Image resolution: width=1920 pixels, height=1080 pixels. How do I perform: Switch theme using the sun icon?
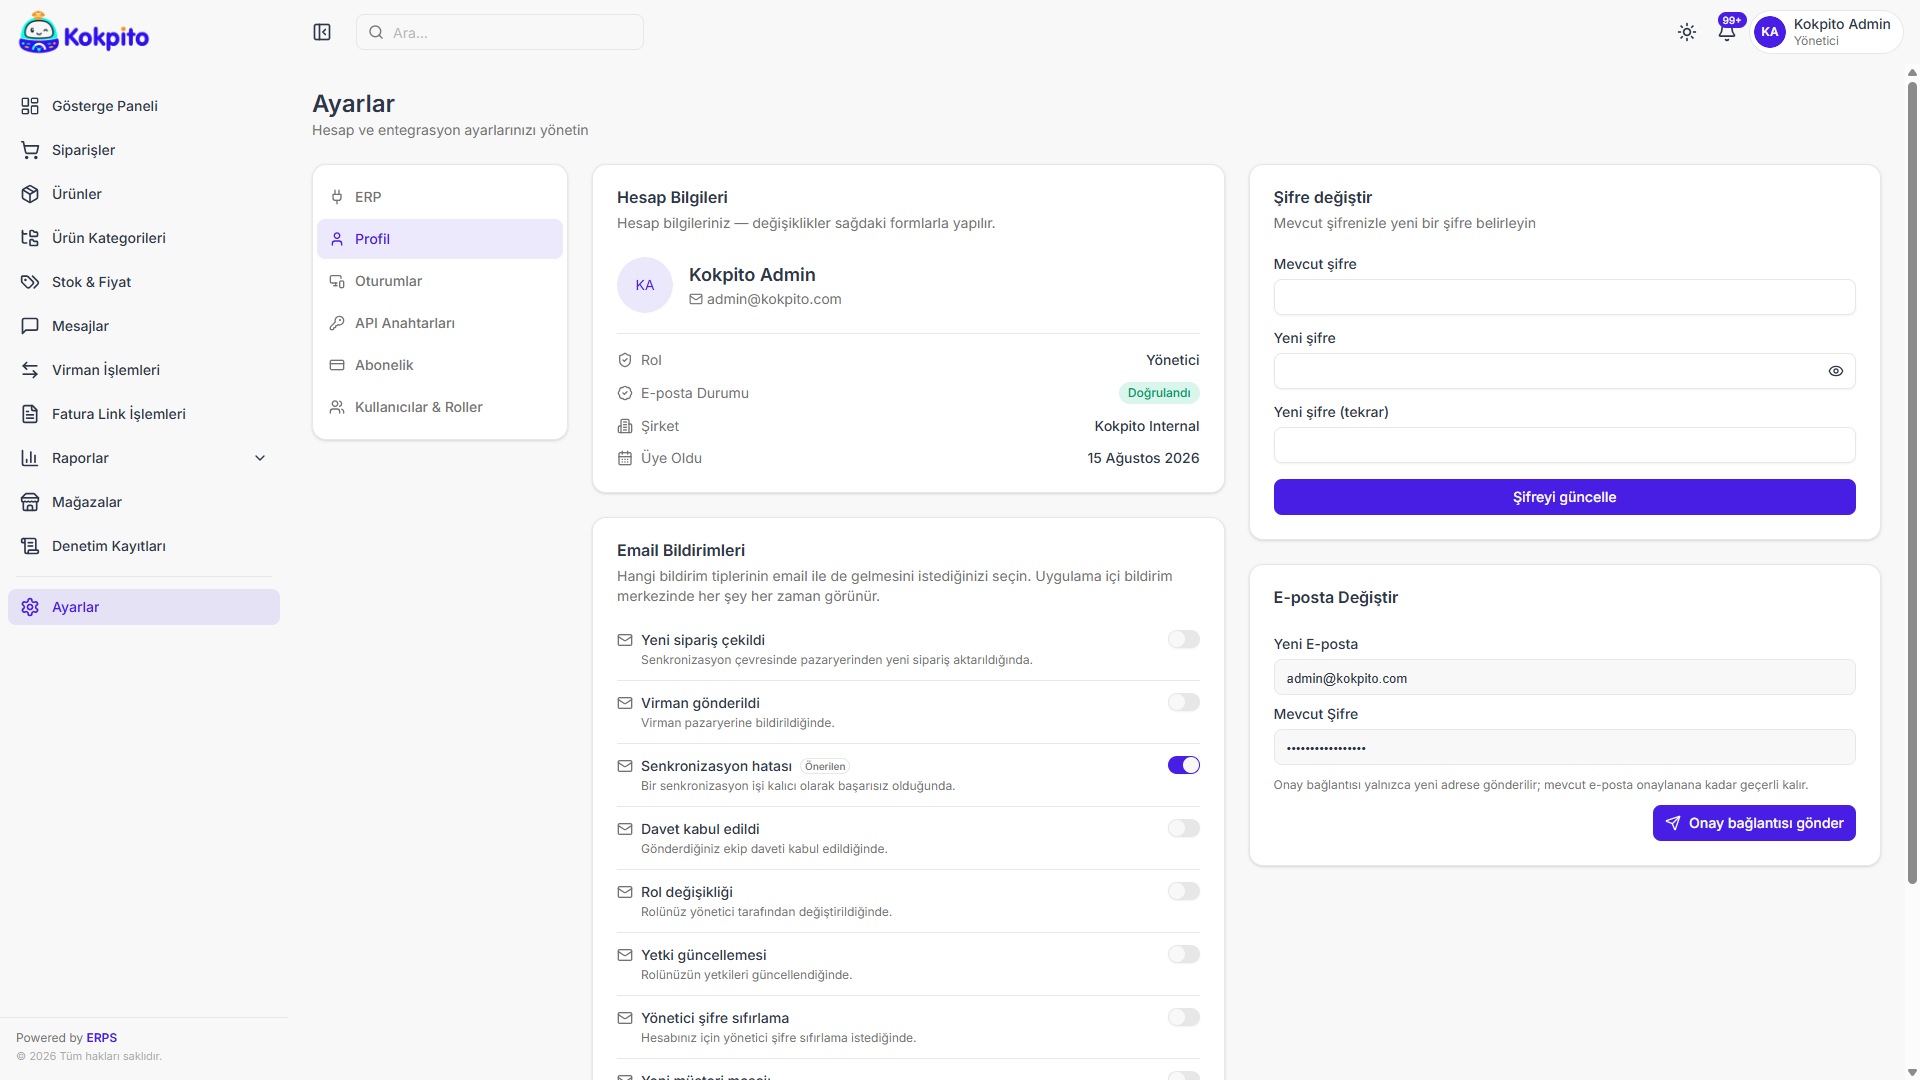pyautogui.click(x=1687, y=32)
